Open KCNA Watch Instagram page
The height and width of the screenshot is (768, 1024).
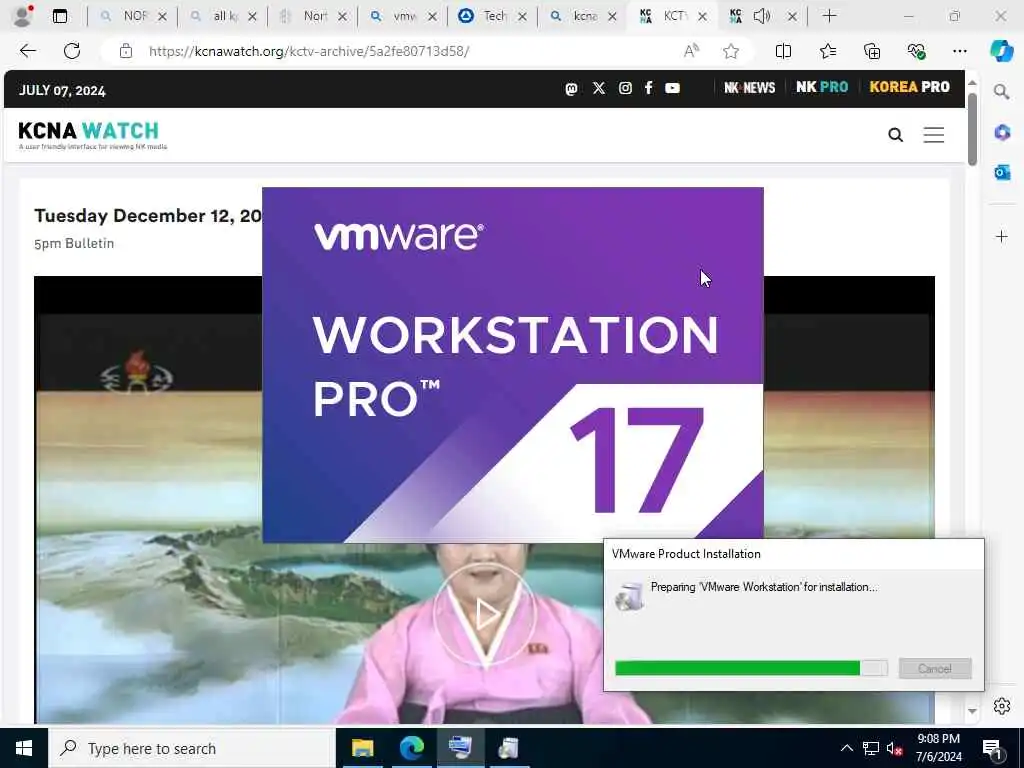625,88
